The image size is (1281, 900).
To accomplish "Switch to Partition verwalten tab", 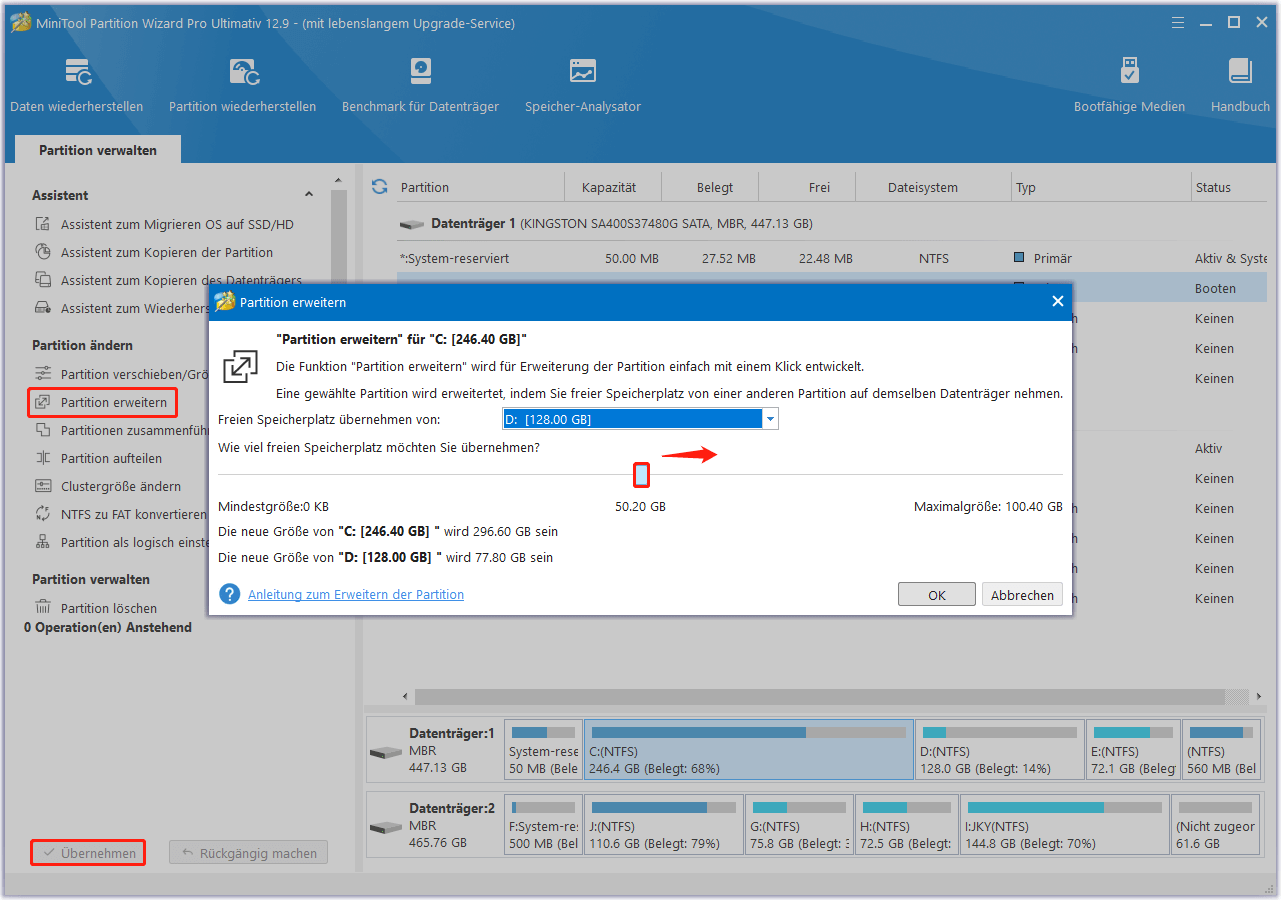I will 98,150.
